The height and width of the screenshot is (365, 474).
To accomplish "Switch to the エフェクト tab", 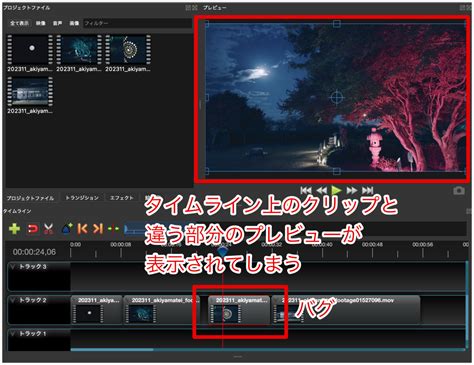I will (122, 198).
